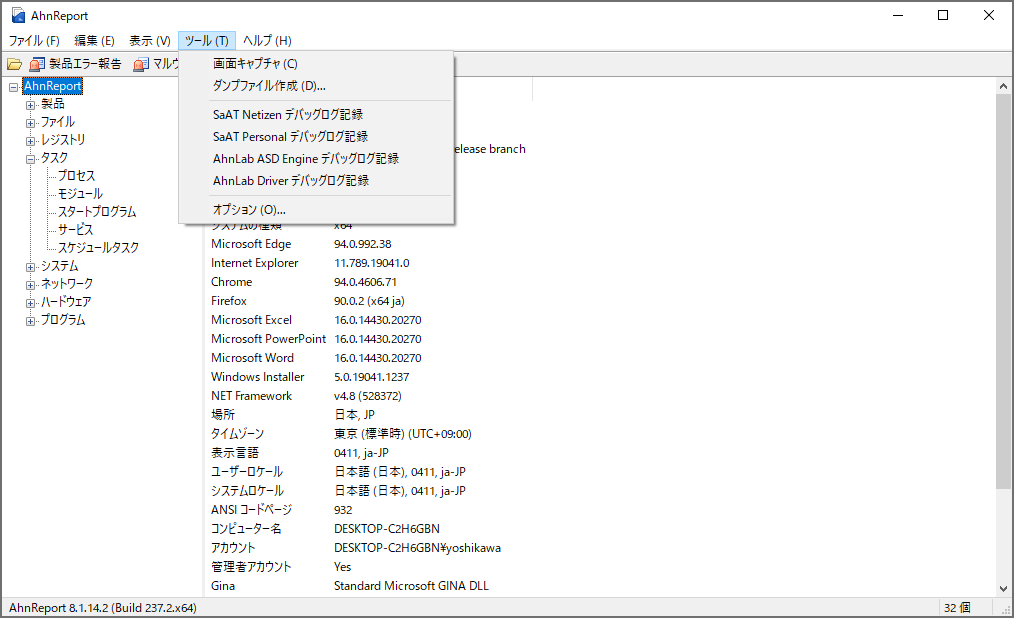Select モジュール under タスク
The height and width of the screenshot is (618, 1014).
[x=80, y=194]
